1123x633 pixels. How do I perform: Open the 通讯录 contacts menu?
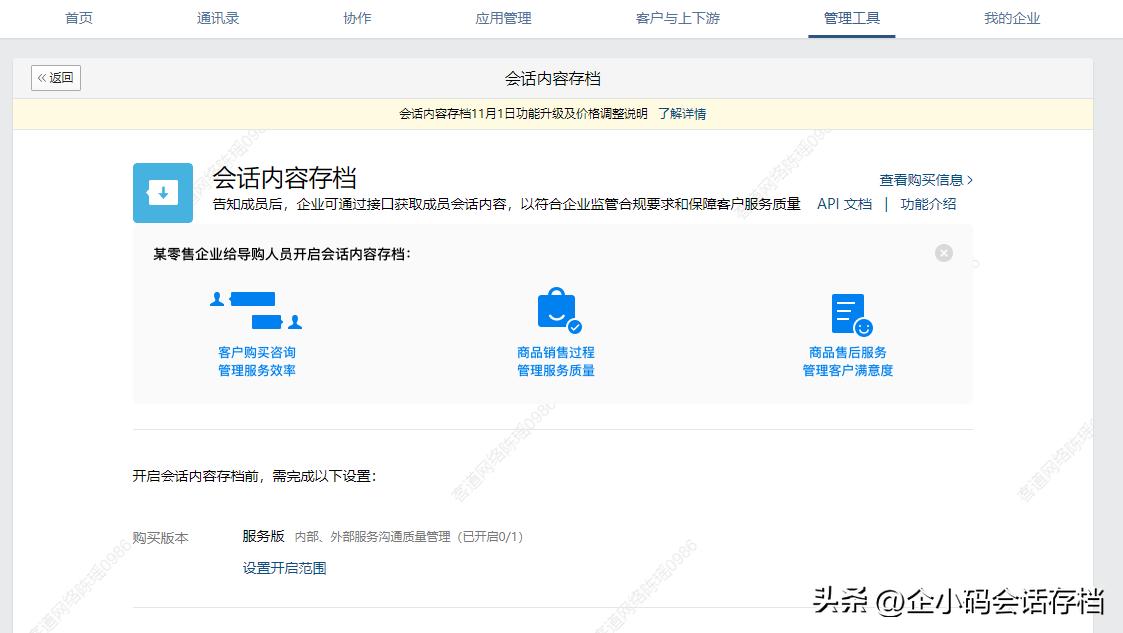click(217, 17)
